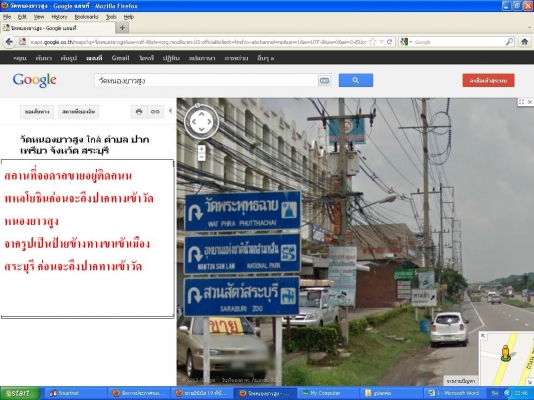Open the Tools menu

[111, 17]
